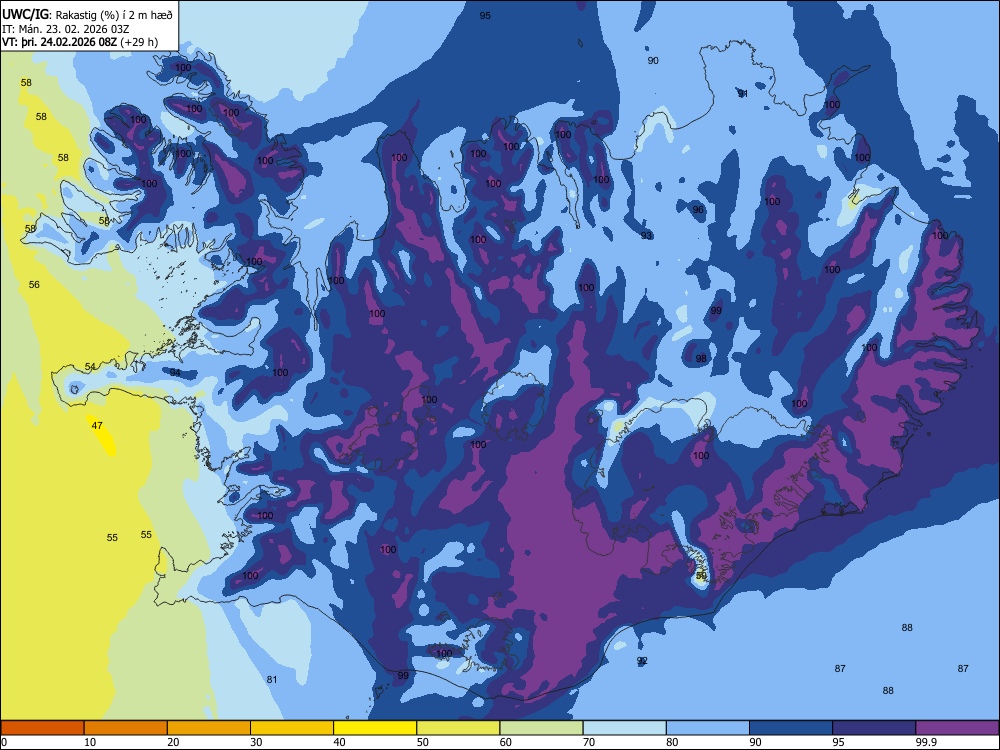
Task: Click the map value 96 on the map
Action: point(698,209)
